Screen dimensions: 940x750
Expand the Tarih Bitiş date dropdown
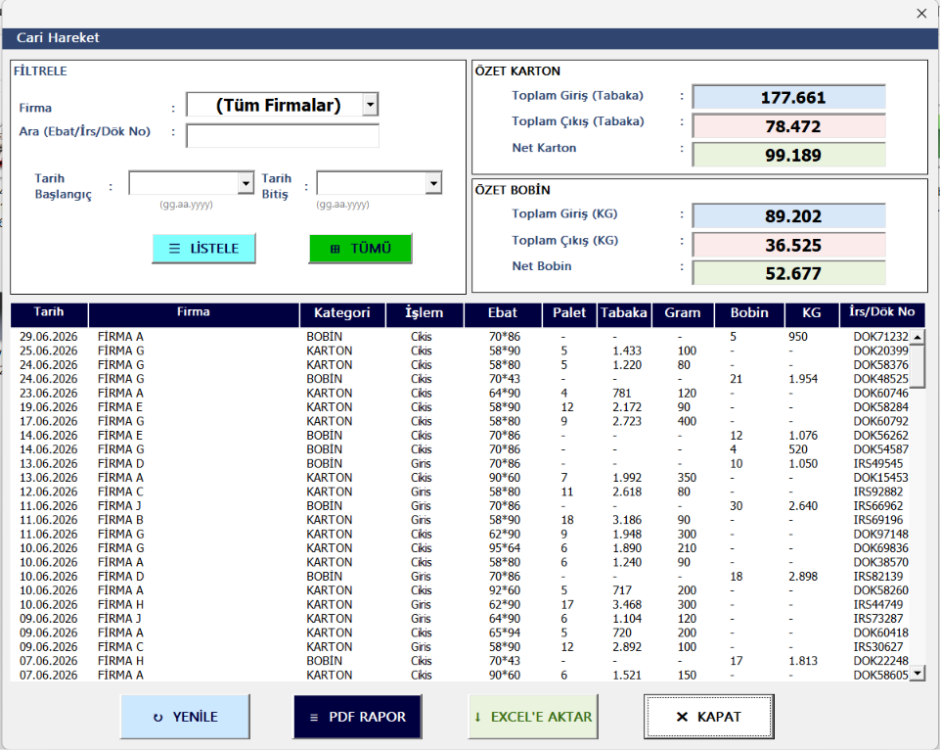[x=433, y=183]
